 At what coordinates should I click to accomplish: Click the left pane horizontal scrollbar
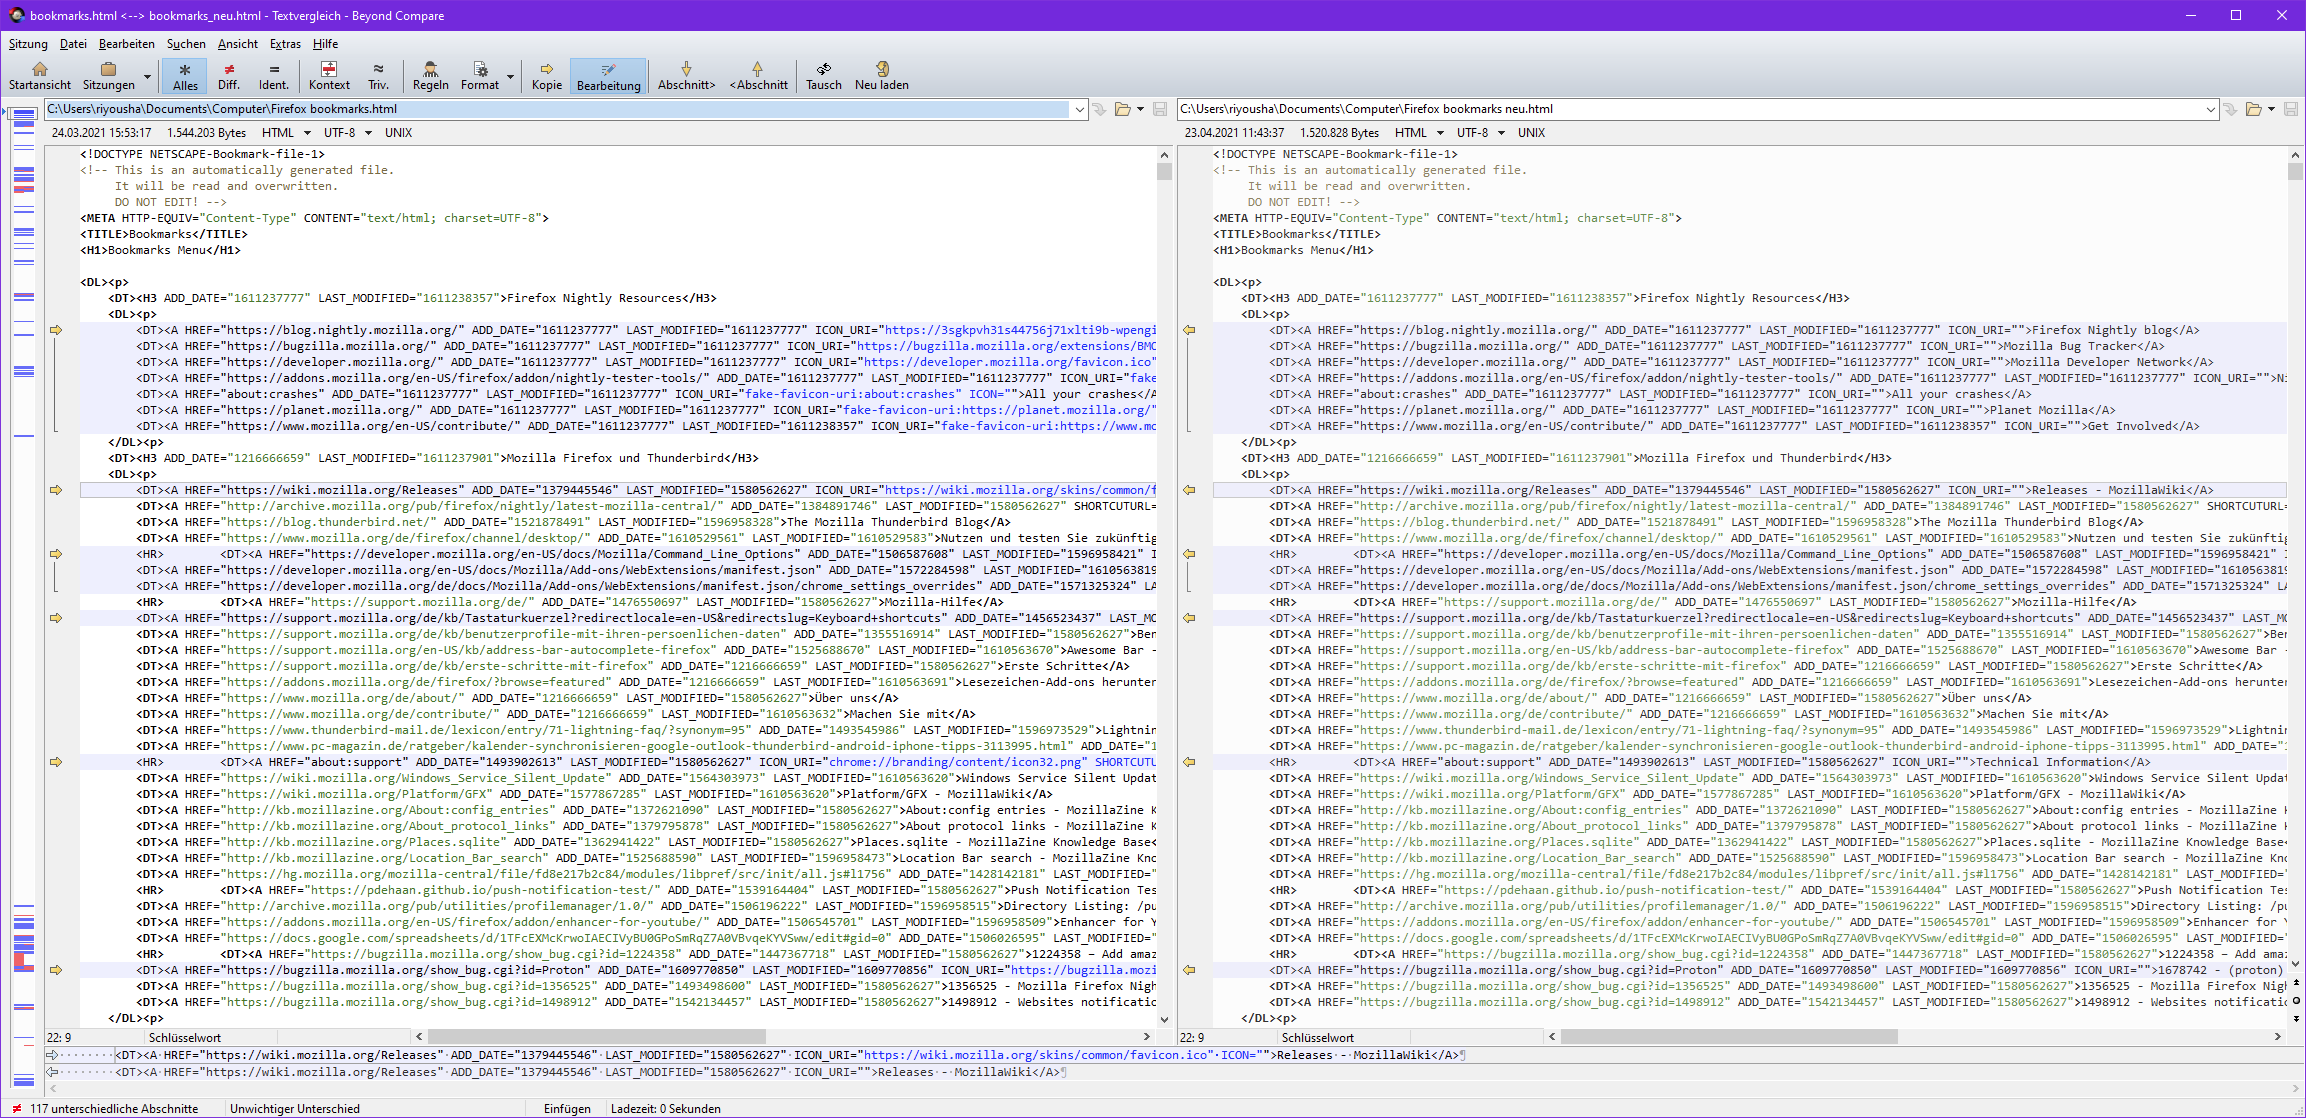(596, 1037)
